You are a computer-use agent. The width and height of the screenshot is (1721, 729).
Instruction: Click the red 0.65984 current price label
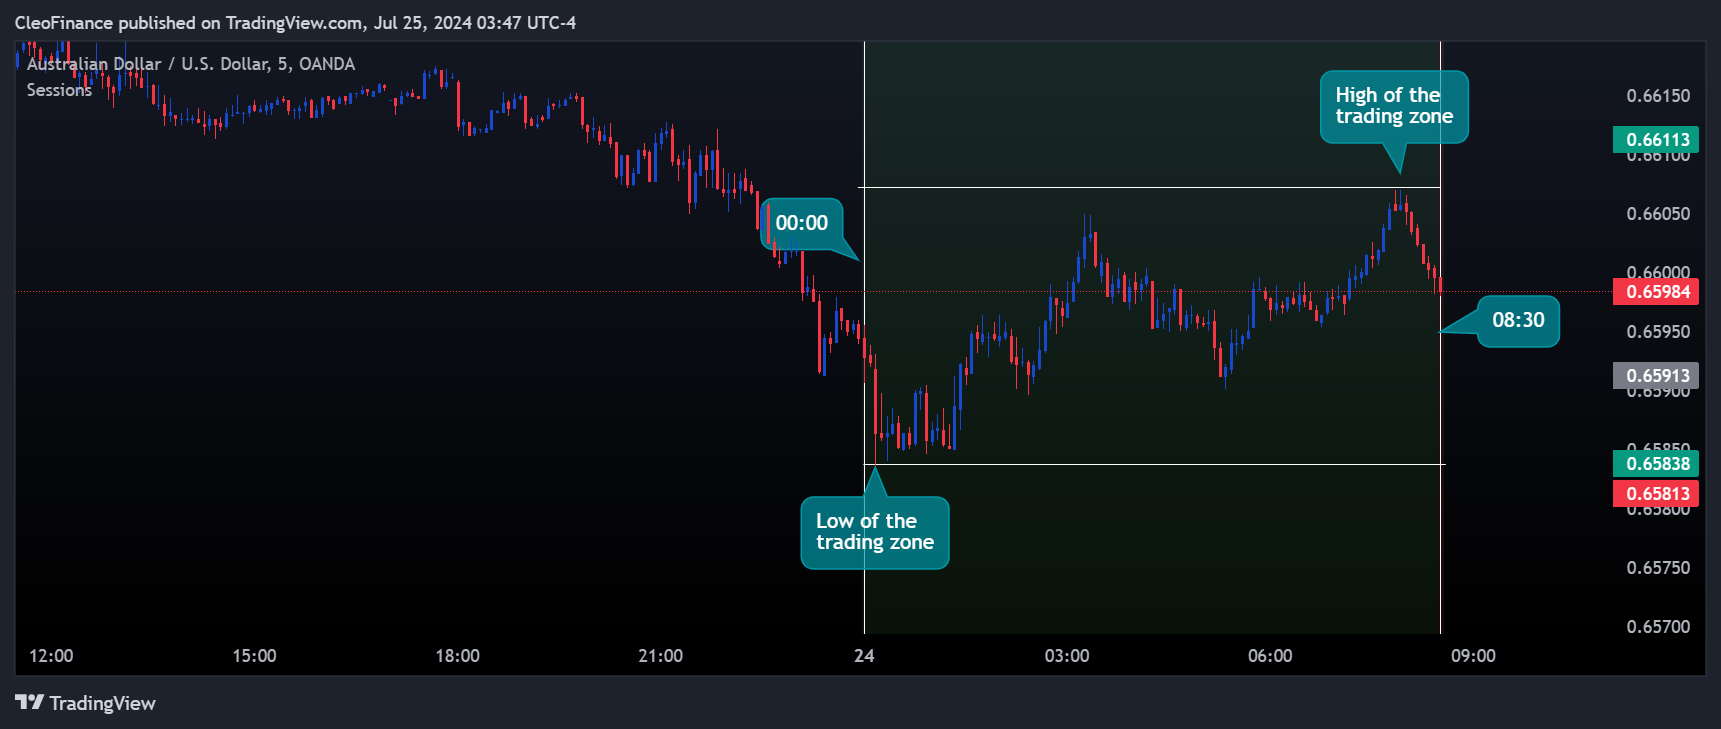(x=1657, y=292)
